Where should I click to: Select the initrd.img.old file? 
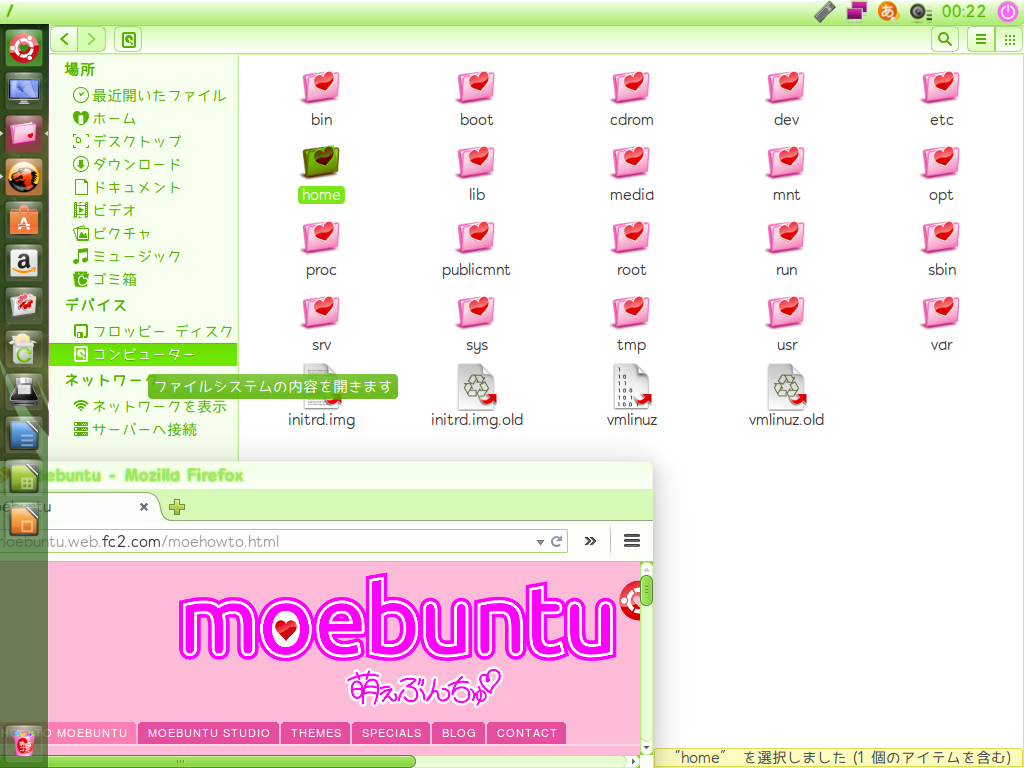(x=477, y=389)
